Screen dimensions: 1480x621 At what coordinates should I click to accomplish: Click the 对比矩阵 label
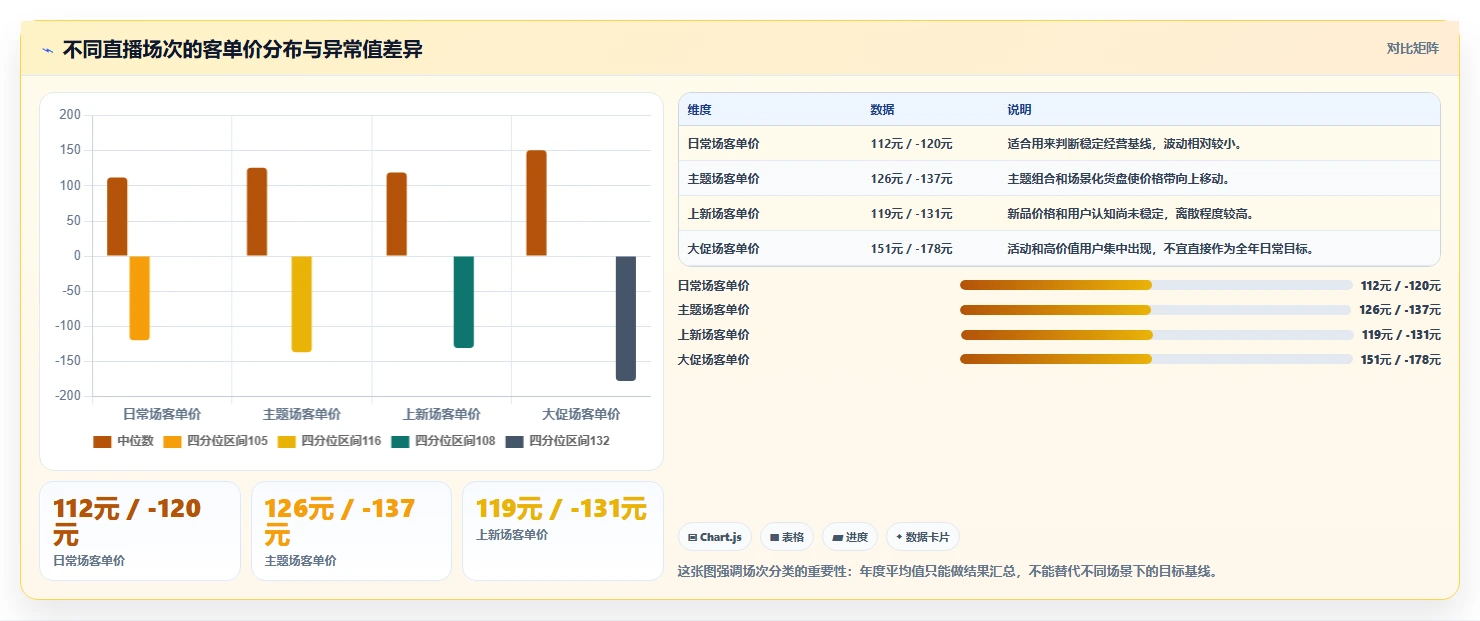(x=1412, y=49)
